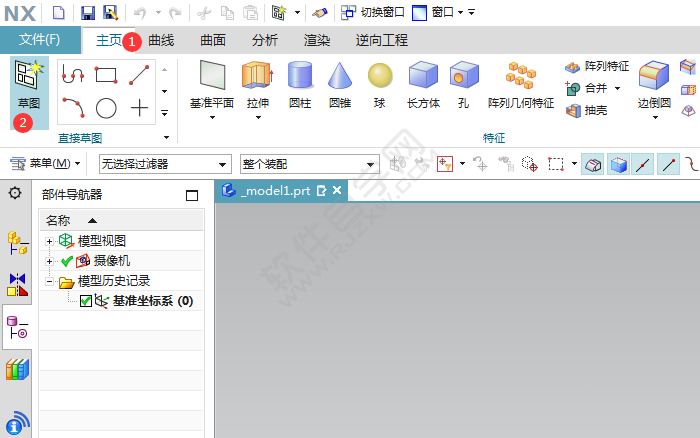This screenshot has height=438, width=700.
Task: Select the 圆锥 (Cone) tool
Action: click(340, 77)
